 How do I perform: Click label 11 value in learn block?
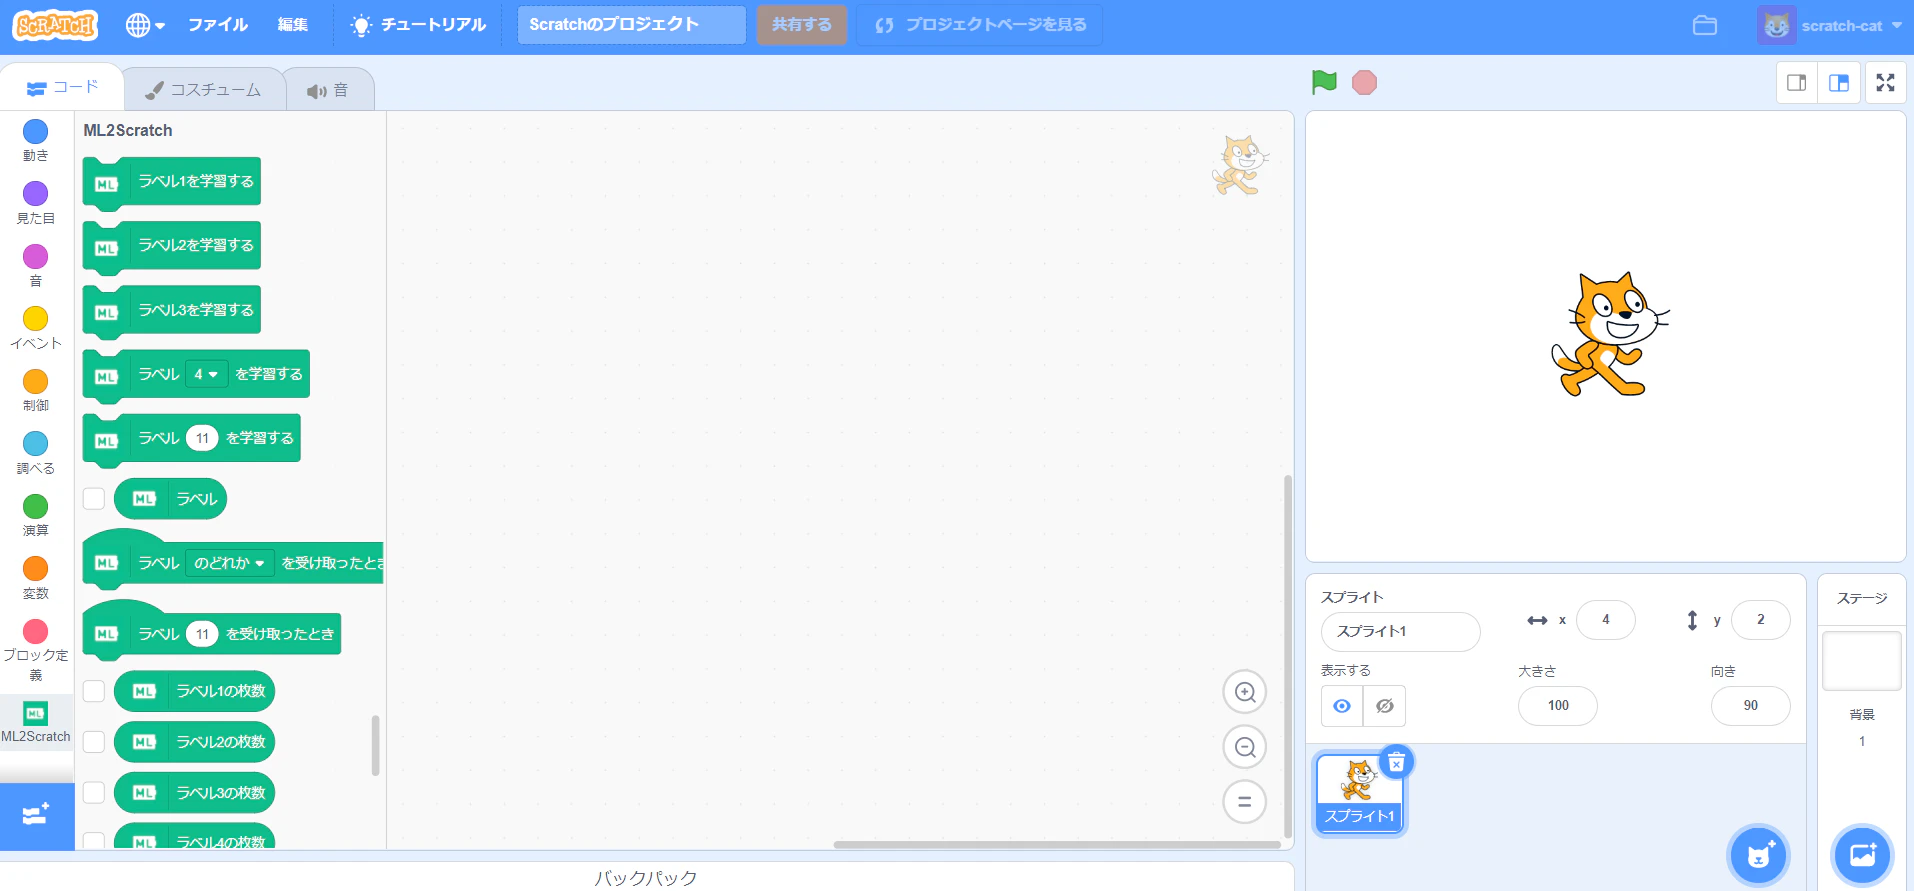pyautogui.click(x=202, y=438)
